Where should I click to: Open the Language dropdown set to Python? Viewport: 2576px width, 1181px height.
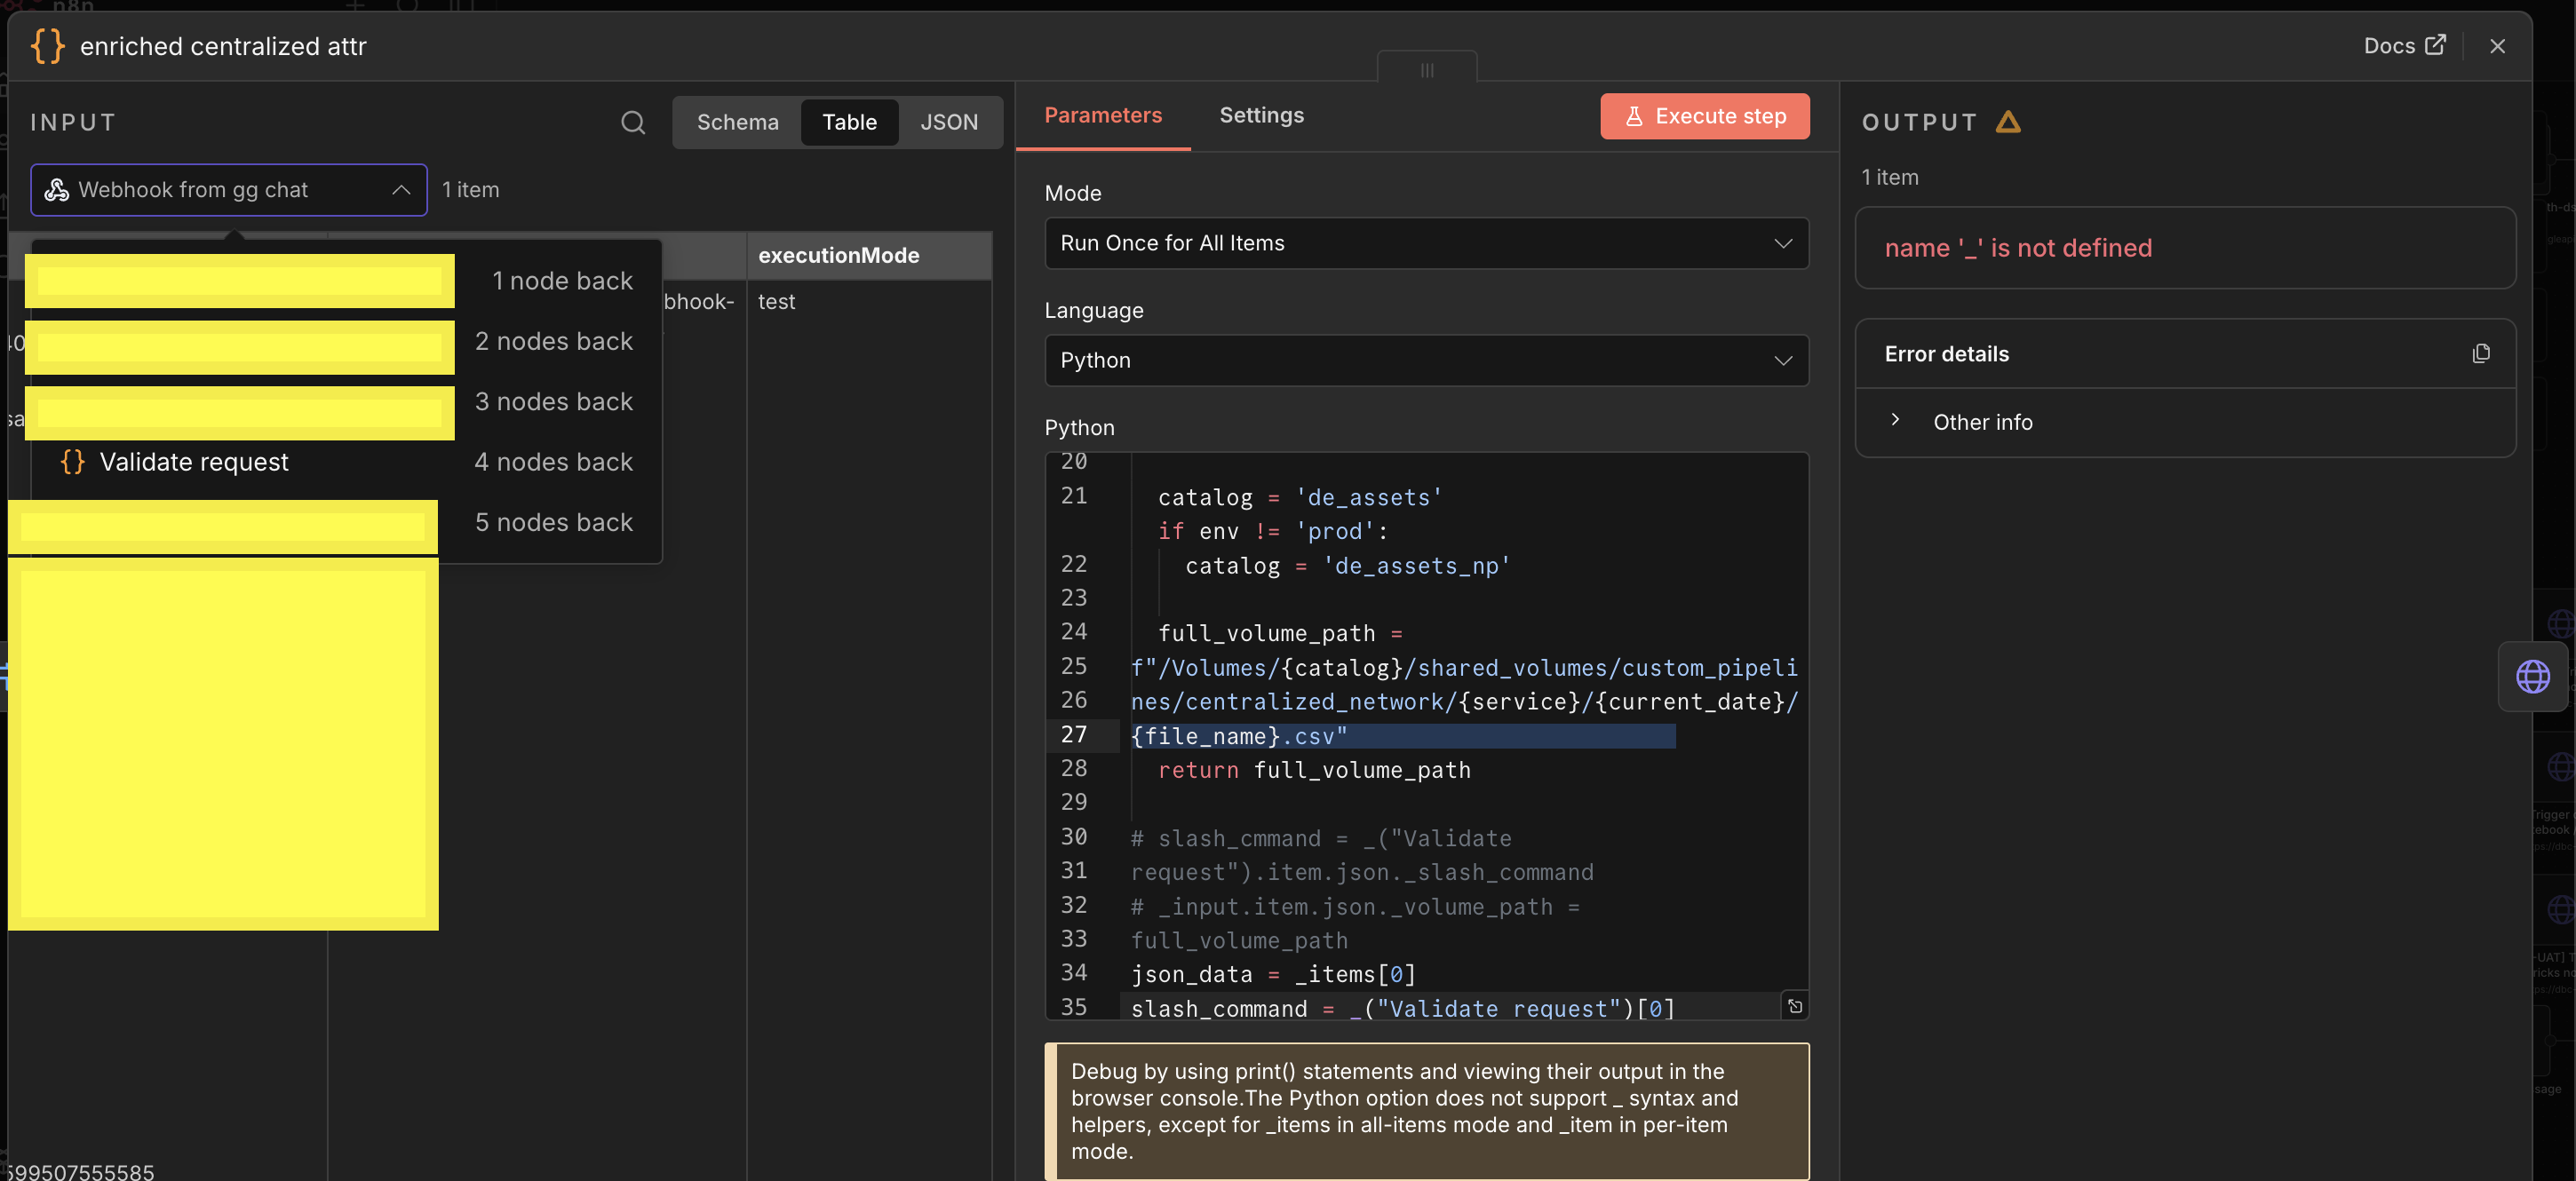click(x=1425, y=360)
